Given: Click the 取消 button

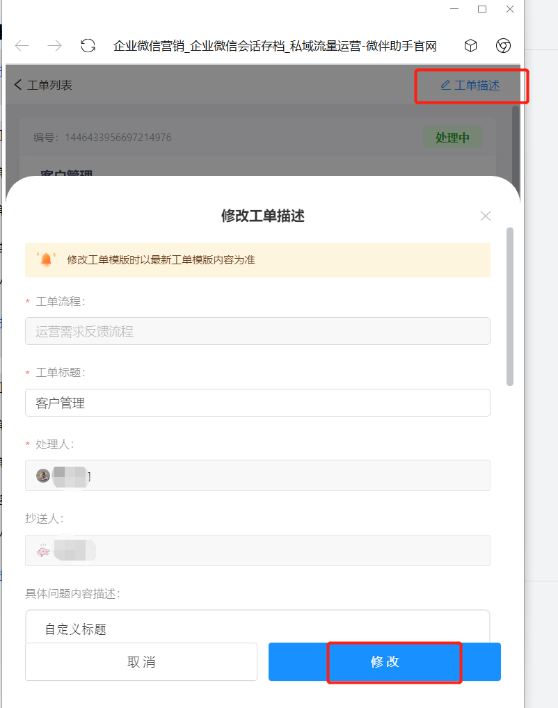Looking at the screenshot, I should tap(141, 662).
